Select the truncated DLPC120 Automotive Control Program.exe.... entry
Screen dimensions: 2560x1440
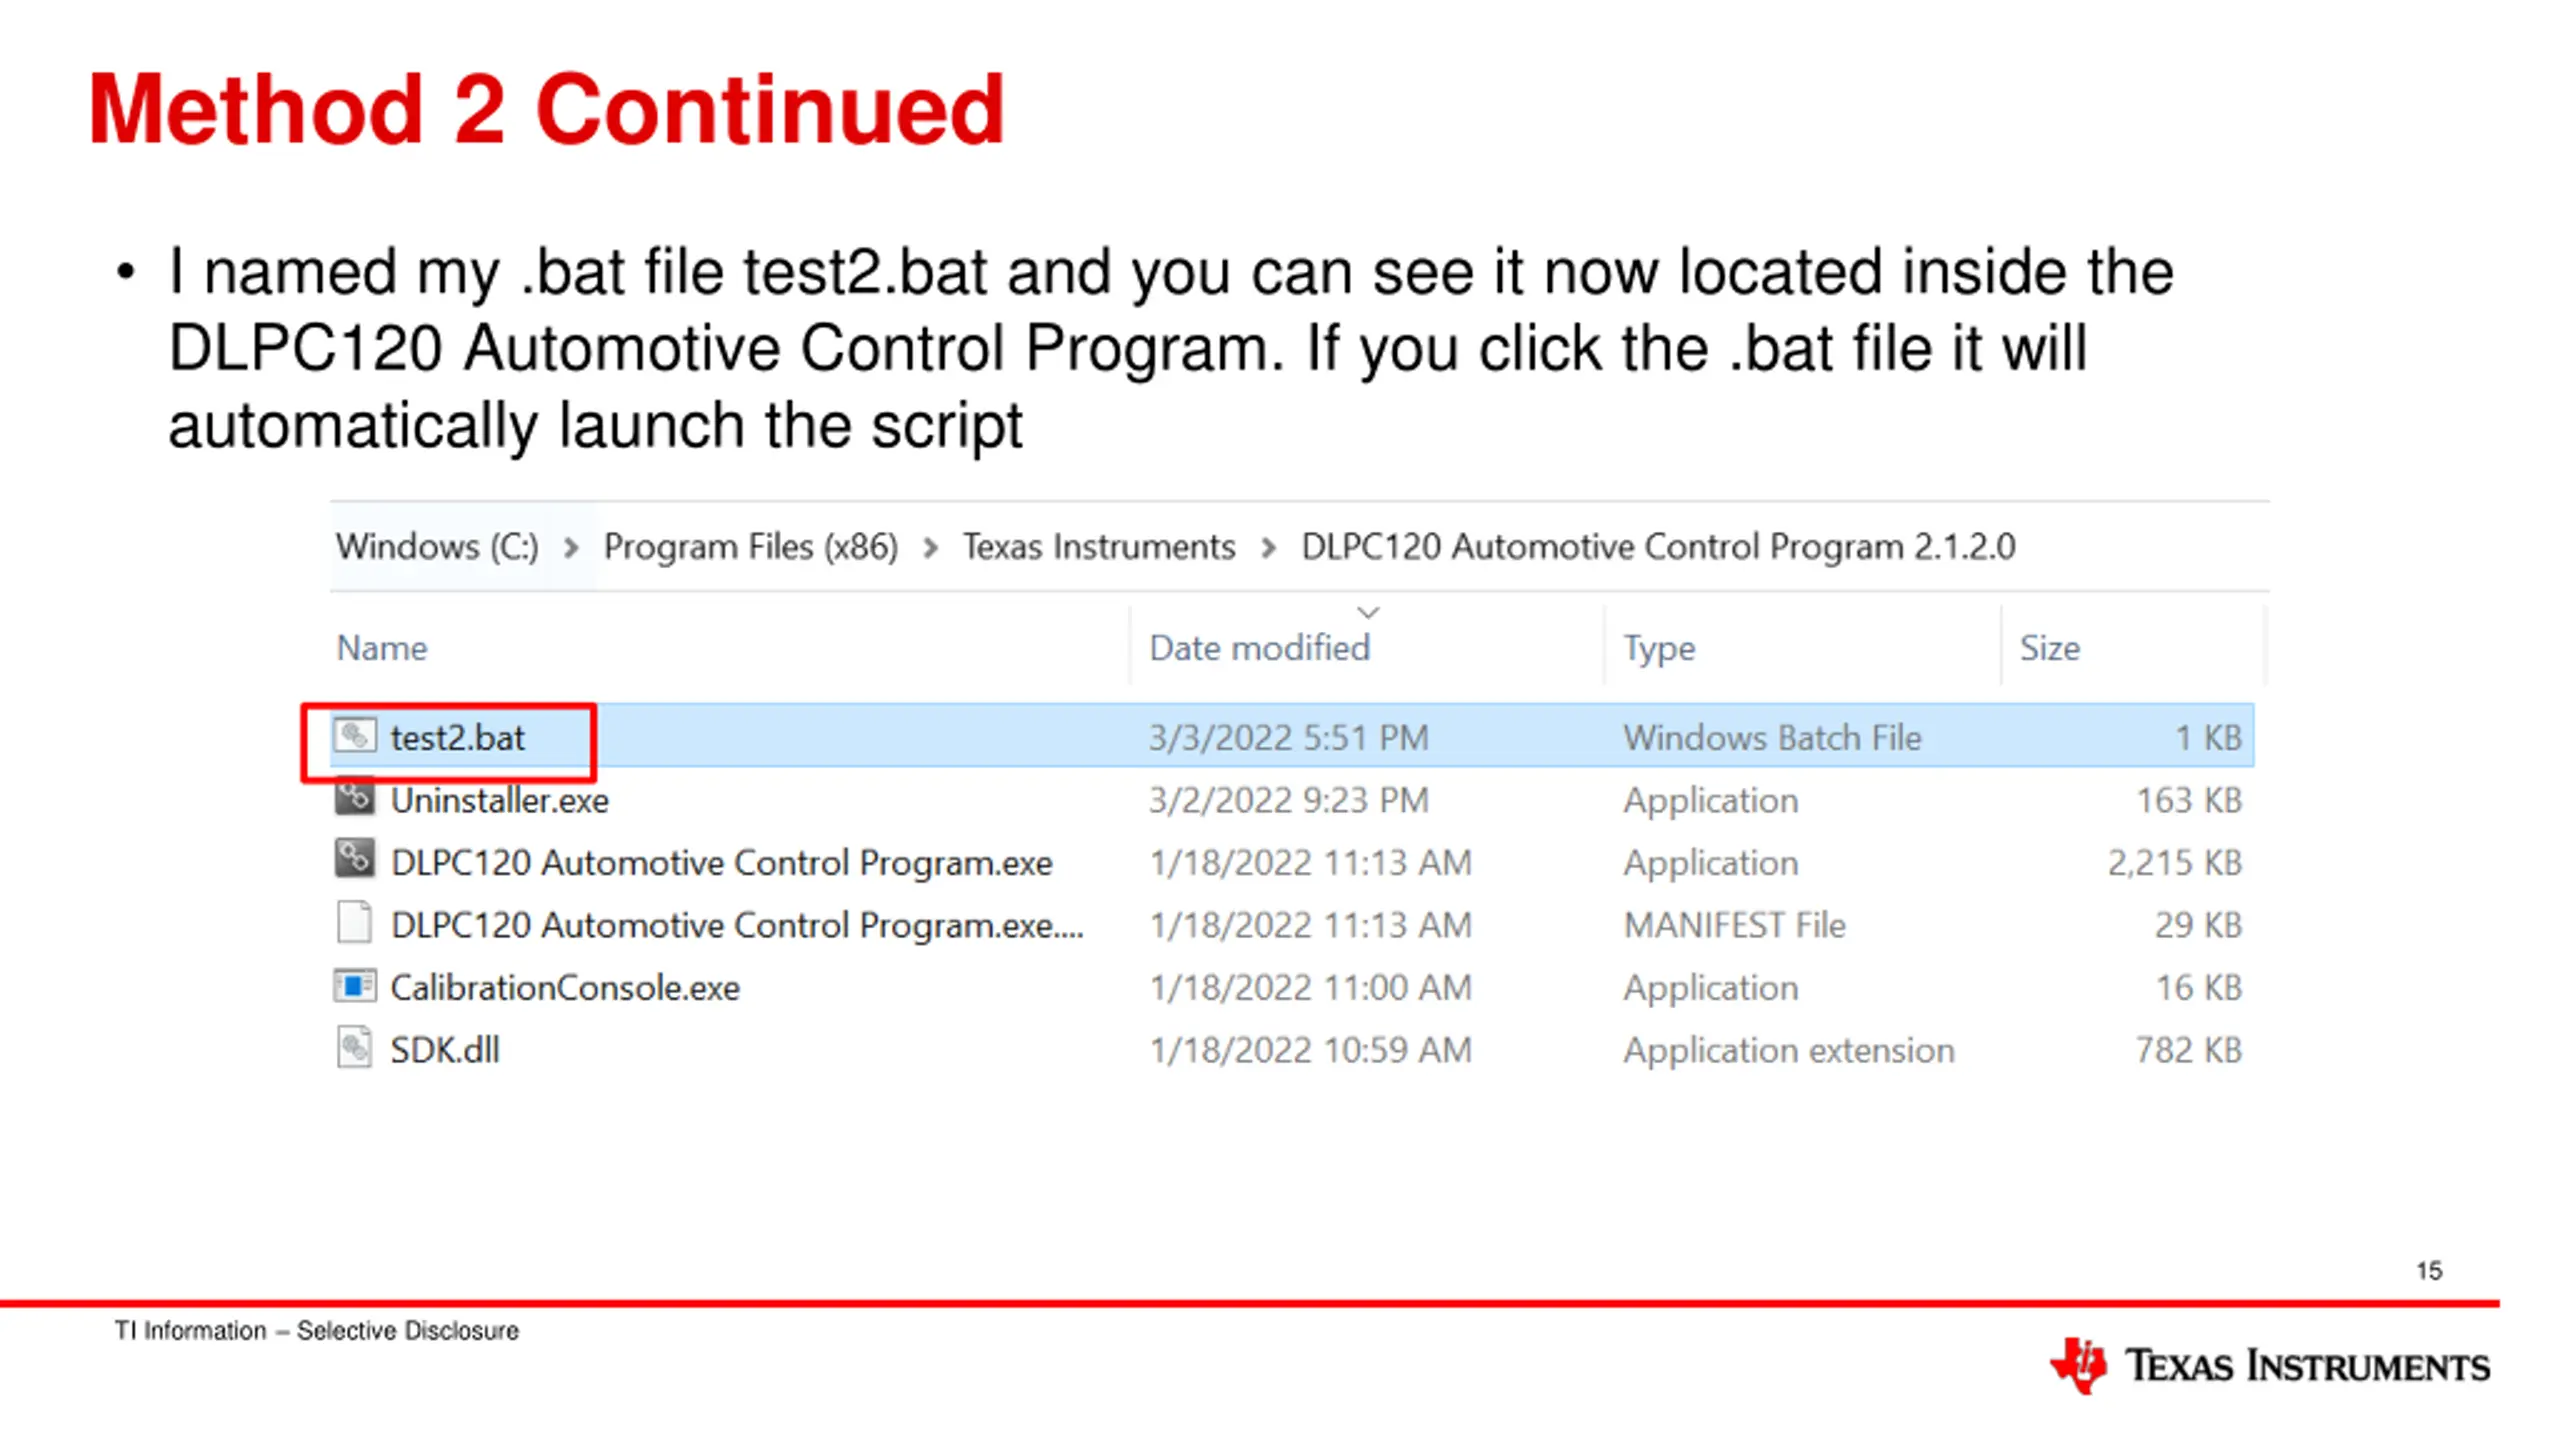pyautogui.click(x=737, y=925)
